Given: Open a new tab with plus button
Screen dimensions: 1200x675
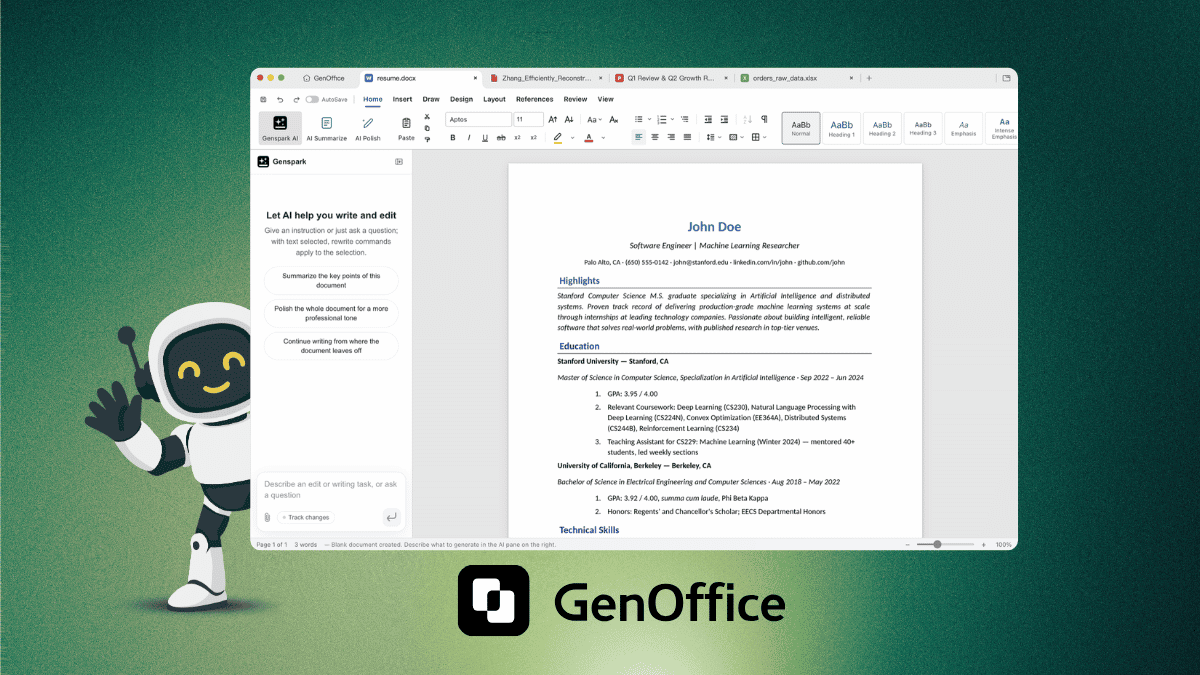Looking at the screenshot, I should pyautogui.click(x=869, y=78).
